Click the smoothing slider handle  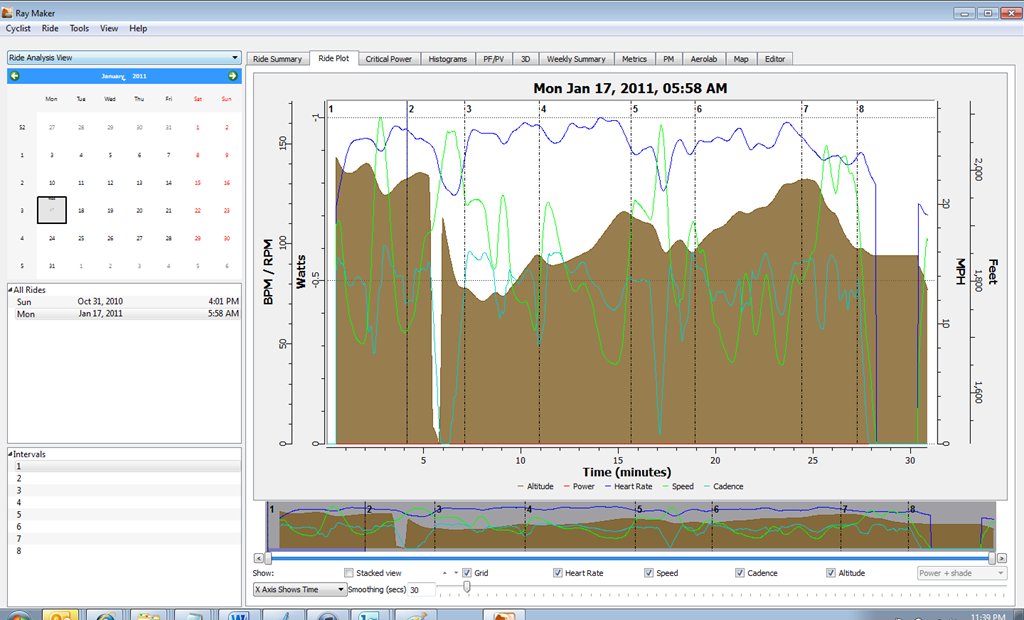[x=466, y=587]
